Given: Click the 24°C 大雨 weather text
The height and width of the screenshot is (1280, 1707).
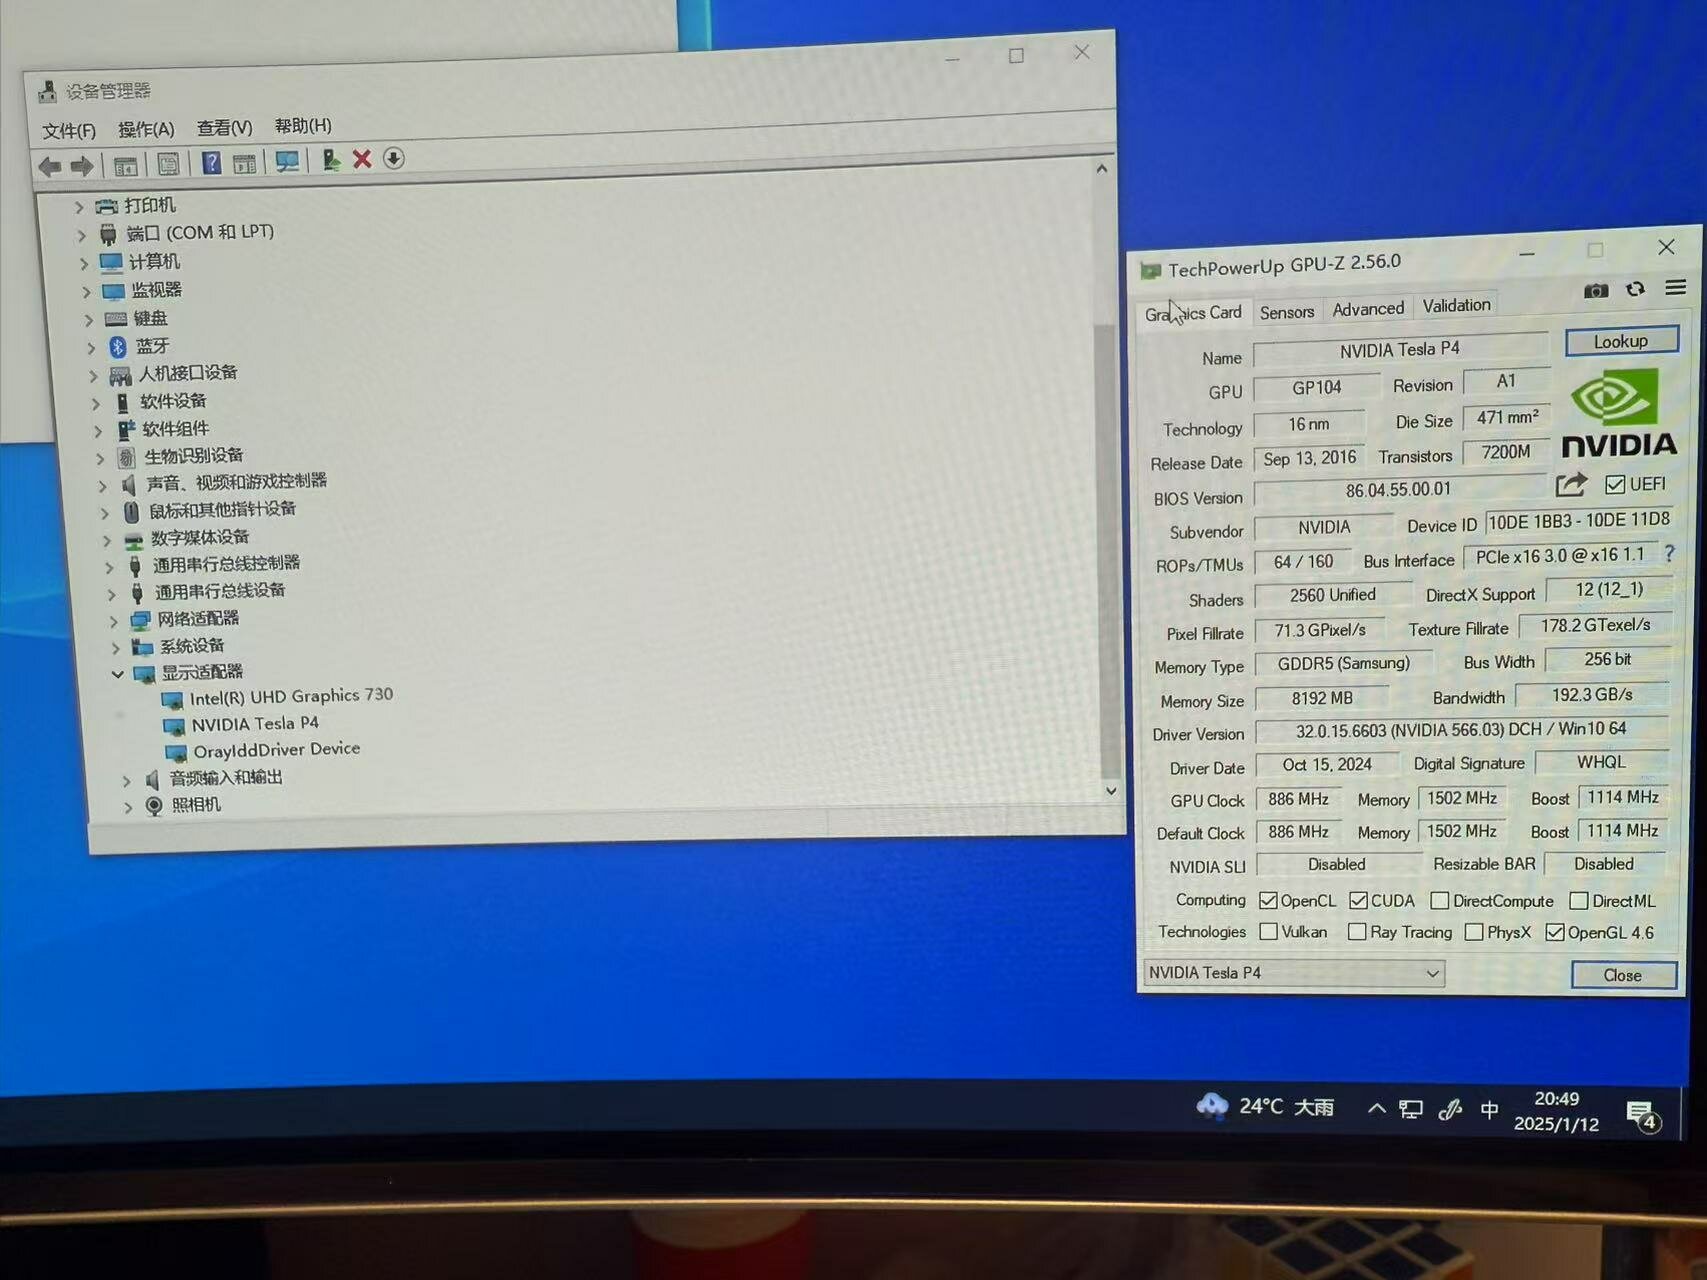Looking at the screenshot, I should (x=1286, y=1107).
